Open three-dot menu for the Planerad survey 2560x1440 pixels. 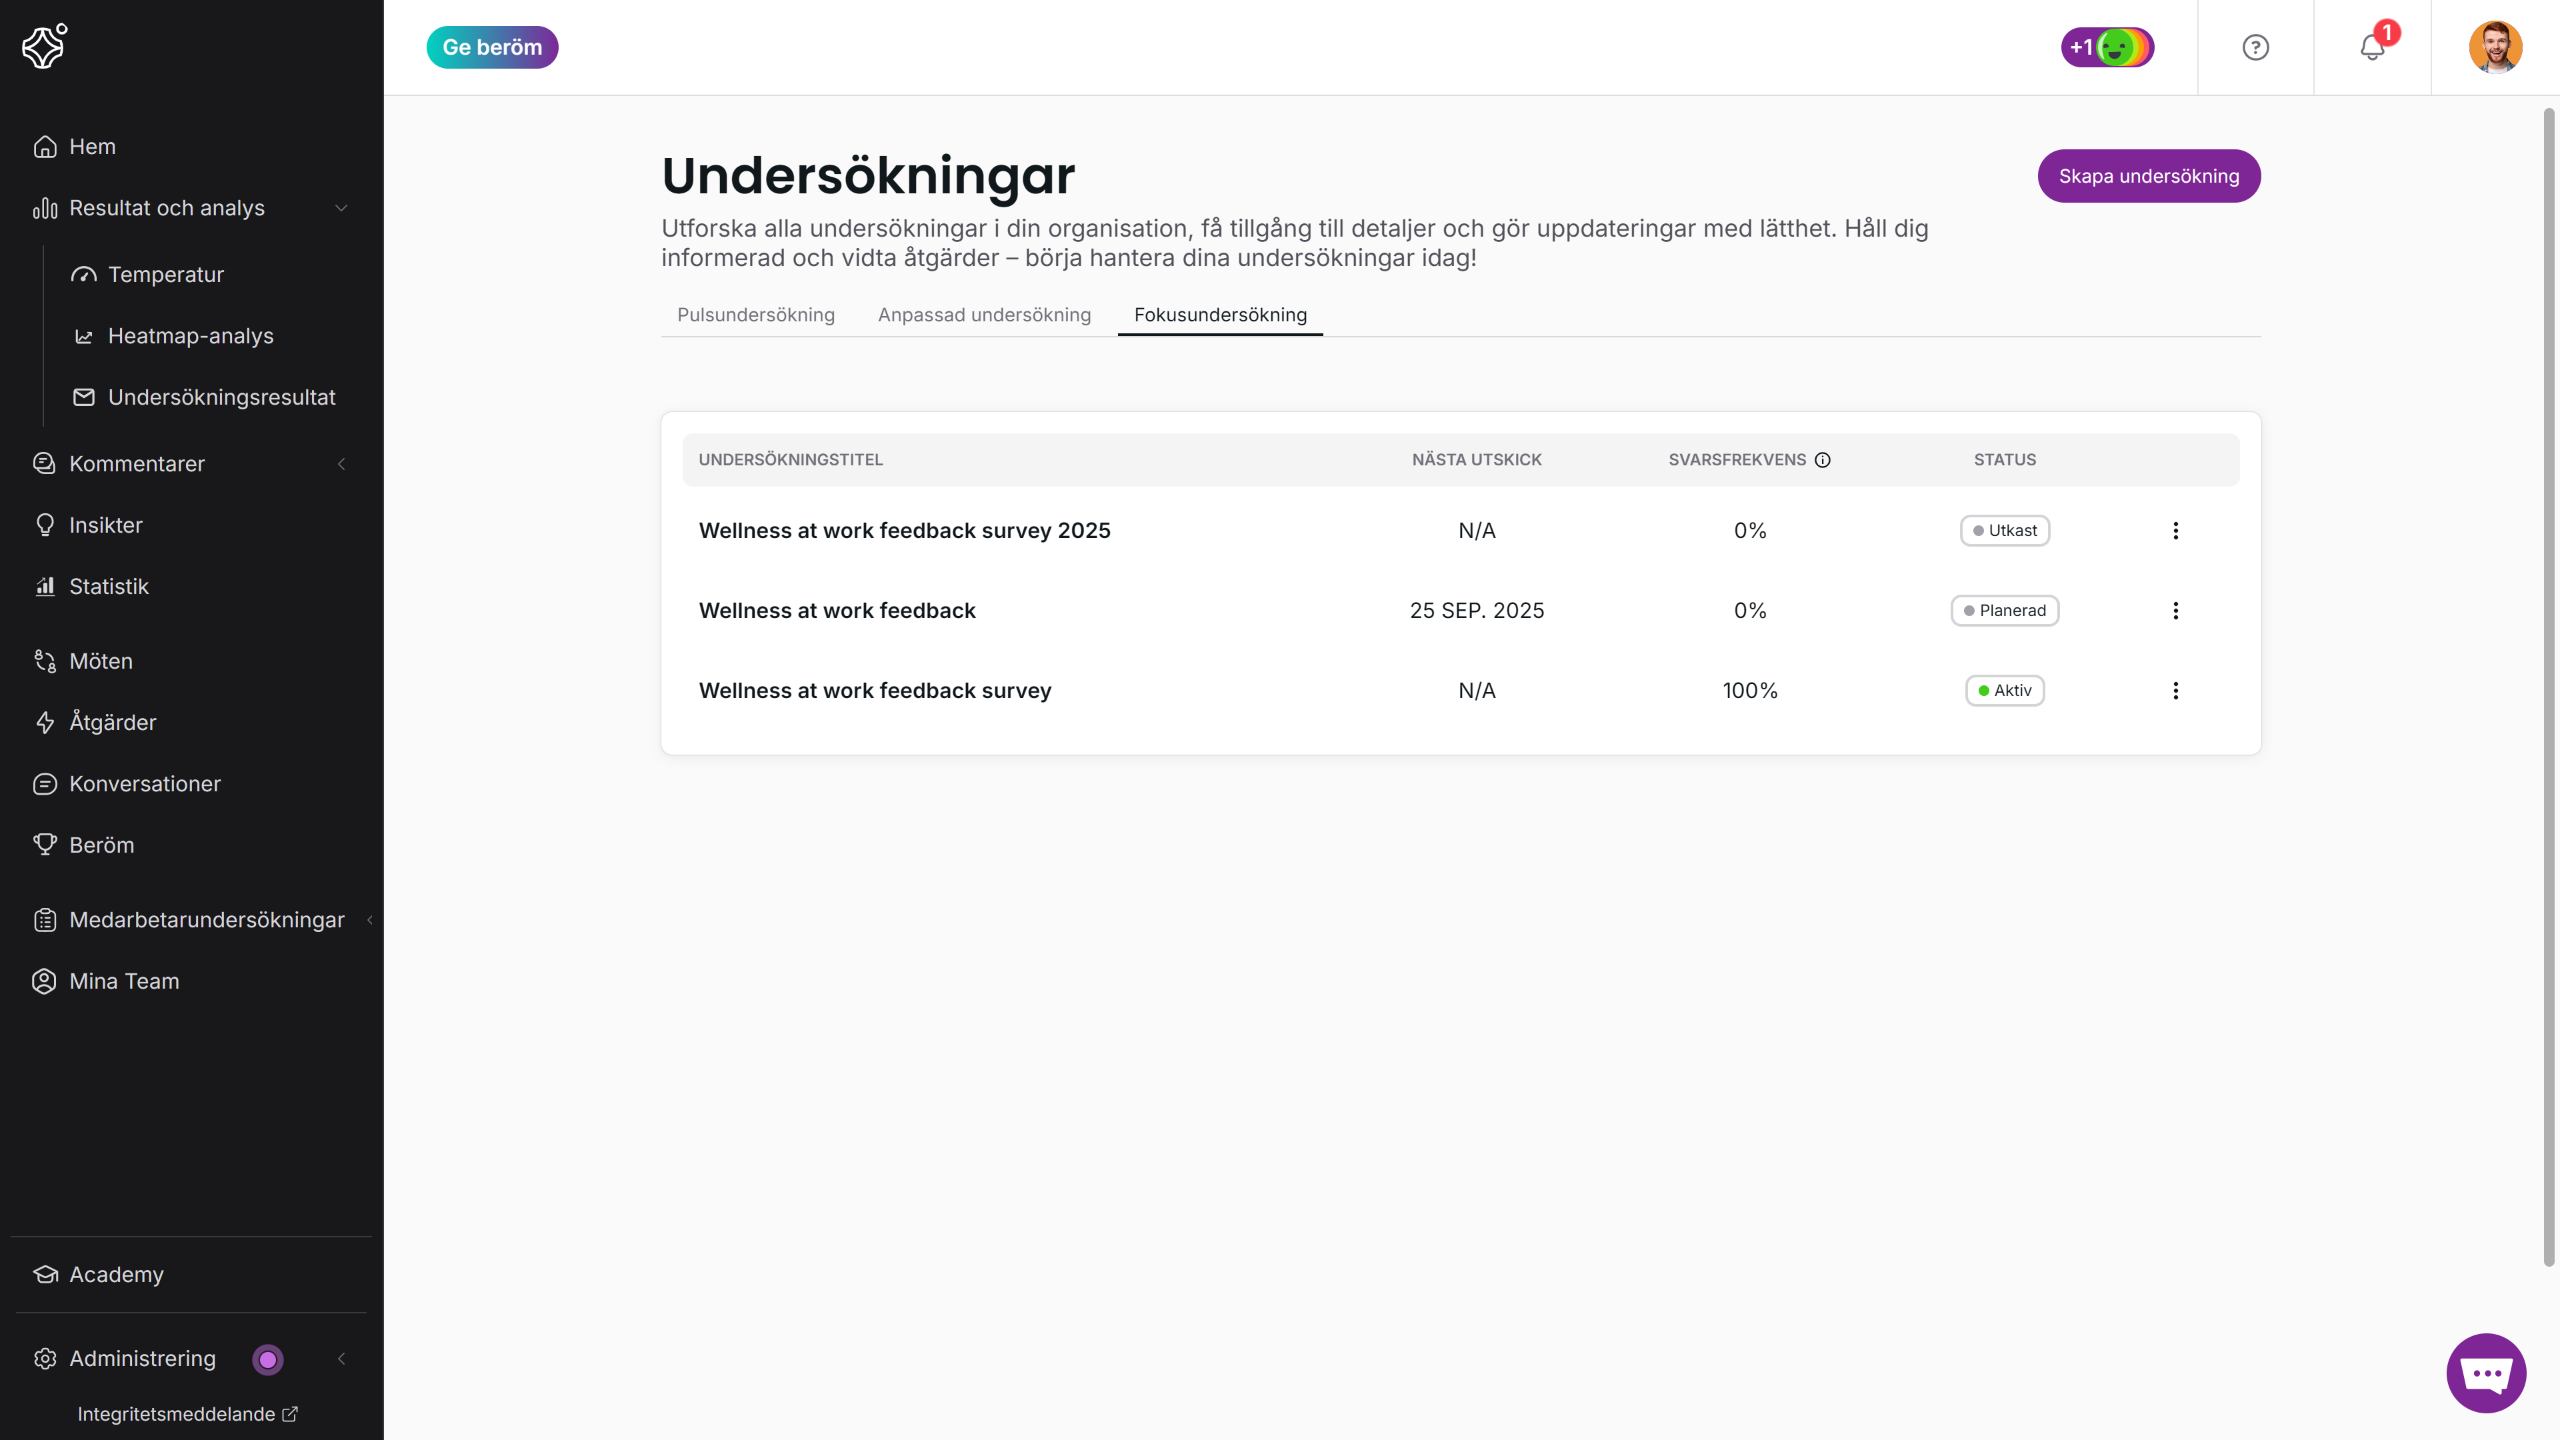click(2175, 611)
